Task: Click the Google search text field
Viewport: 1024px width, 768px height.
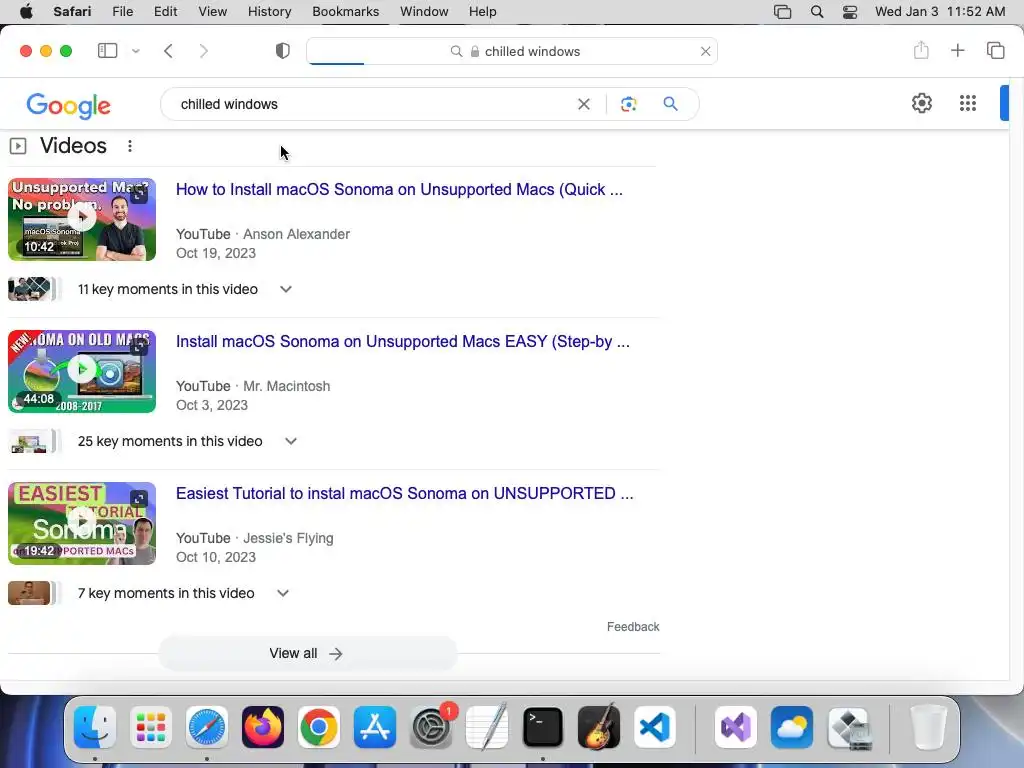Action: click(x=372, y=104)
